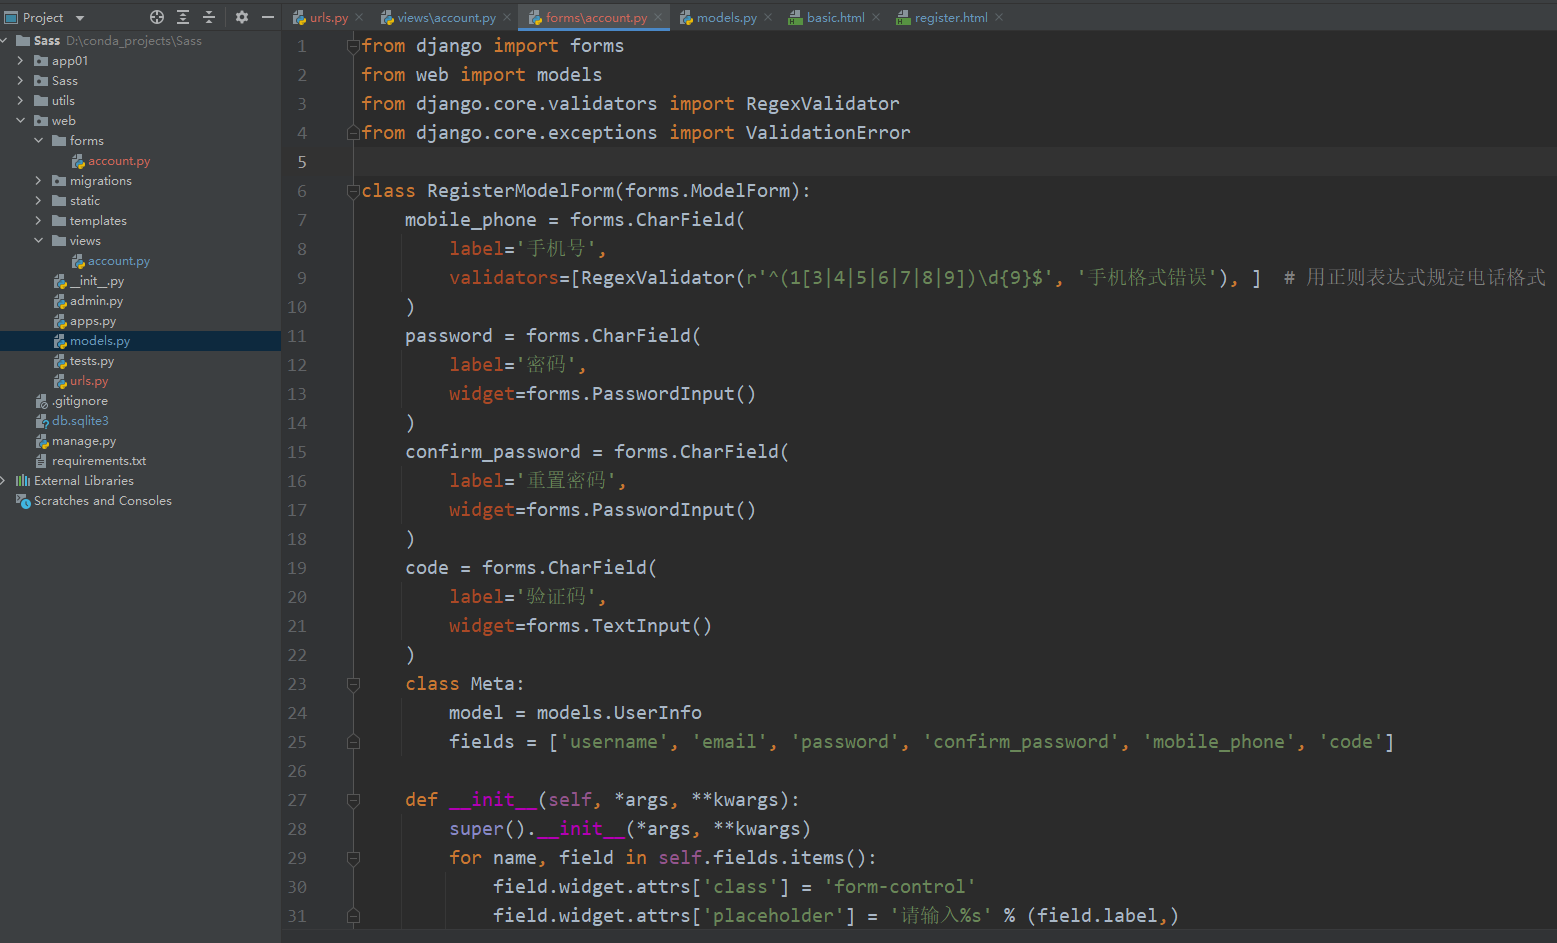
Task: Close the forms\account.py tab
Action: (x=658, y=17)
